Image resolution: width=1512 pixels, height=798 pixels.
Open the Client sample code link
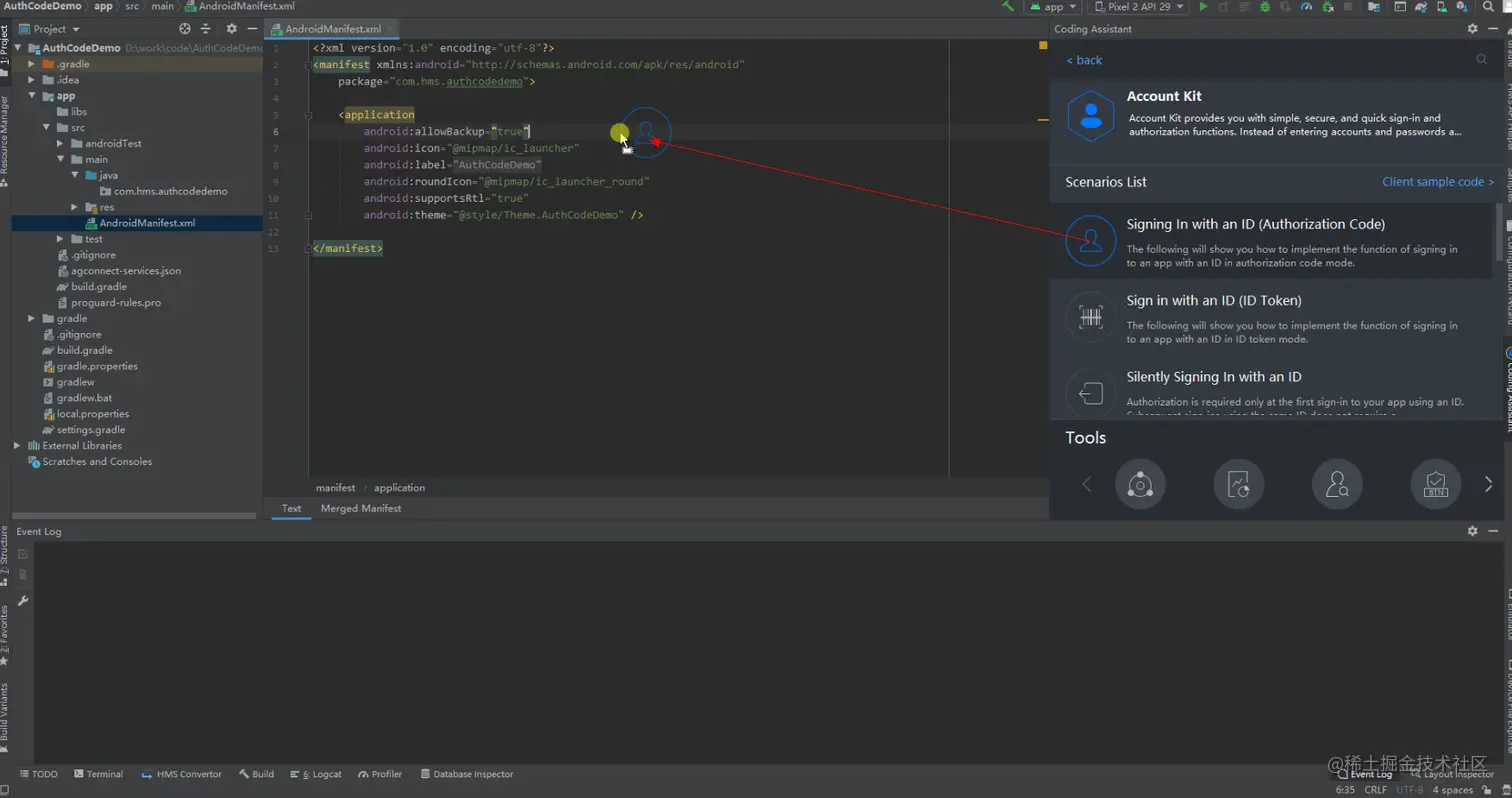click(1438, 182)
